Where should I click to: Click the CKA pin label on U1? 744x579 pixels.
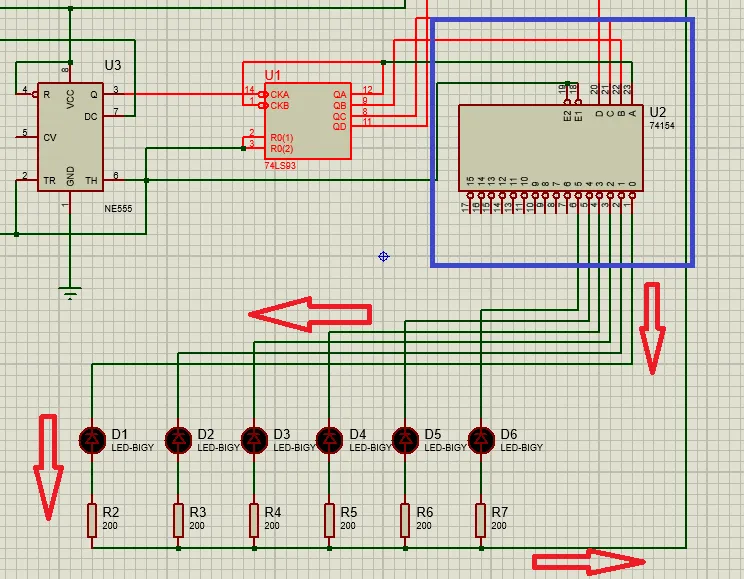click(x=279, y=94)
